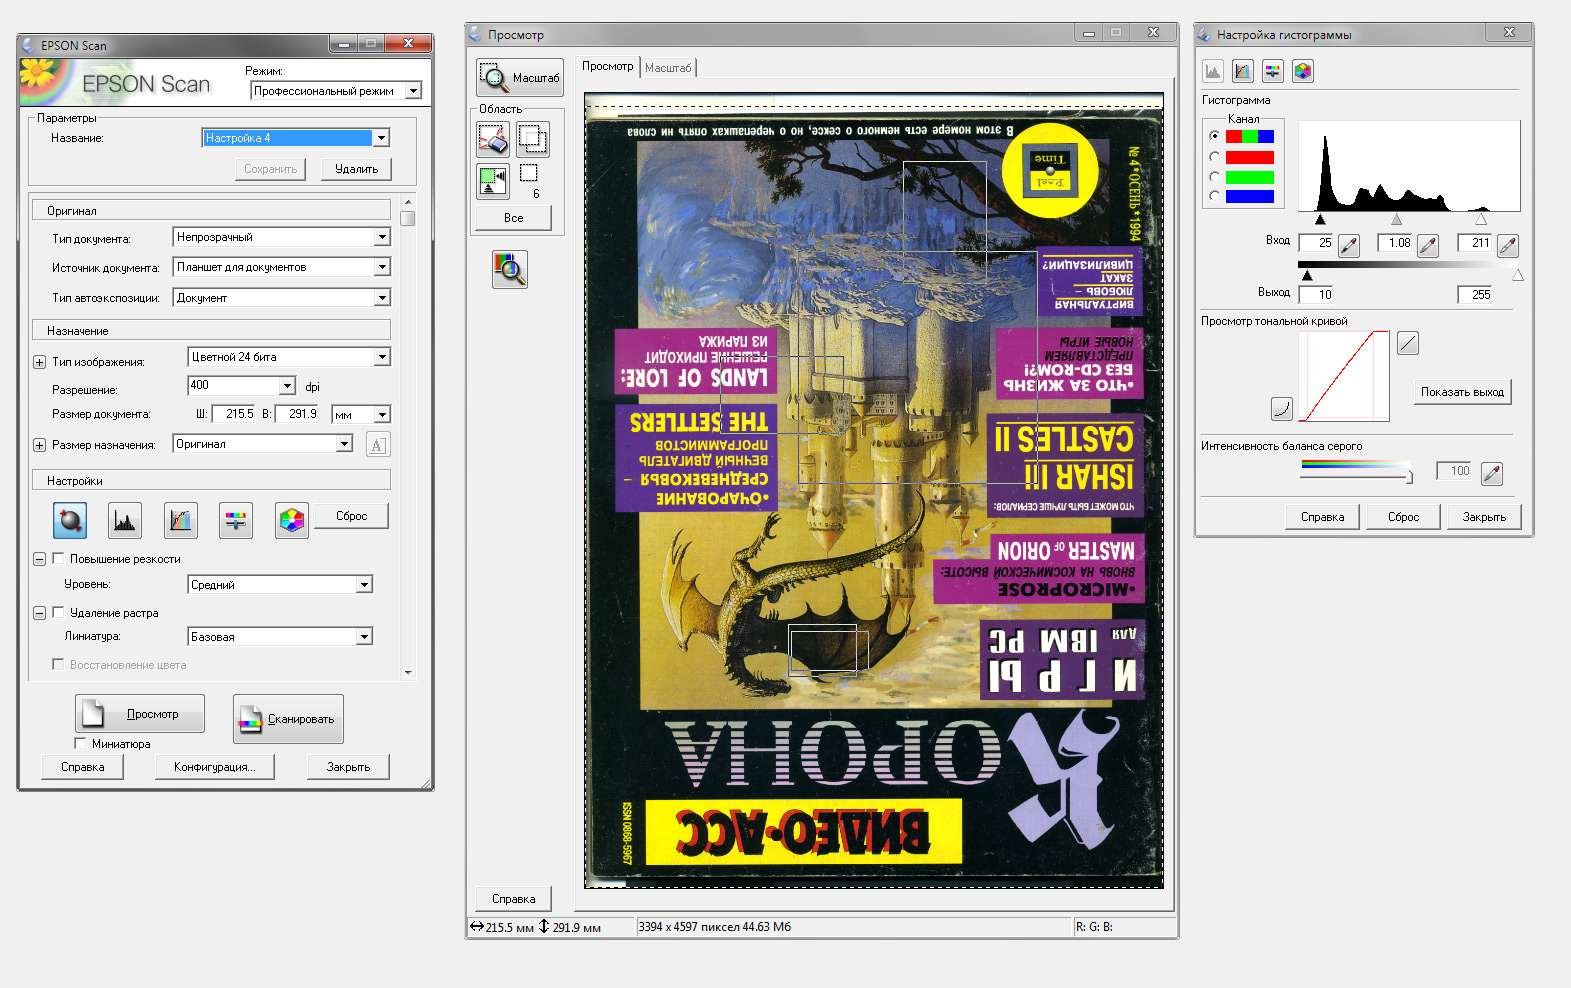Enable the Повышение резкости checkbox
Screen dimensions: 1571x988
pyautogui.click(x=58, y=559)
